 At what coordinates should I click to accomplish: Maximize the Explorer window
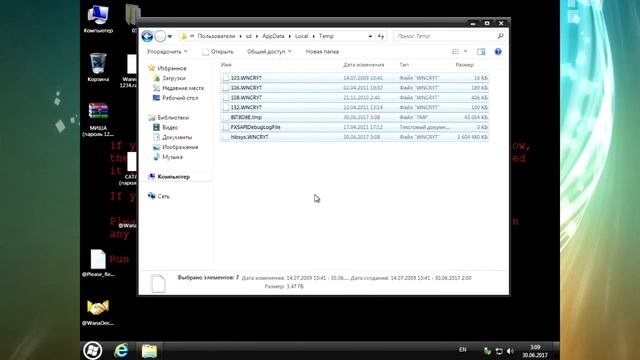pyautogui.click(x=487, y=23)
